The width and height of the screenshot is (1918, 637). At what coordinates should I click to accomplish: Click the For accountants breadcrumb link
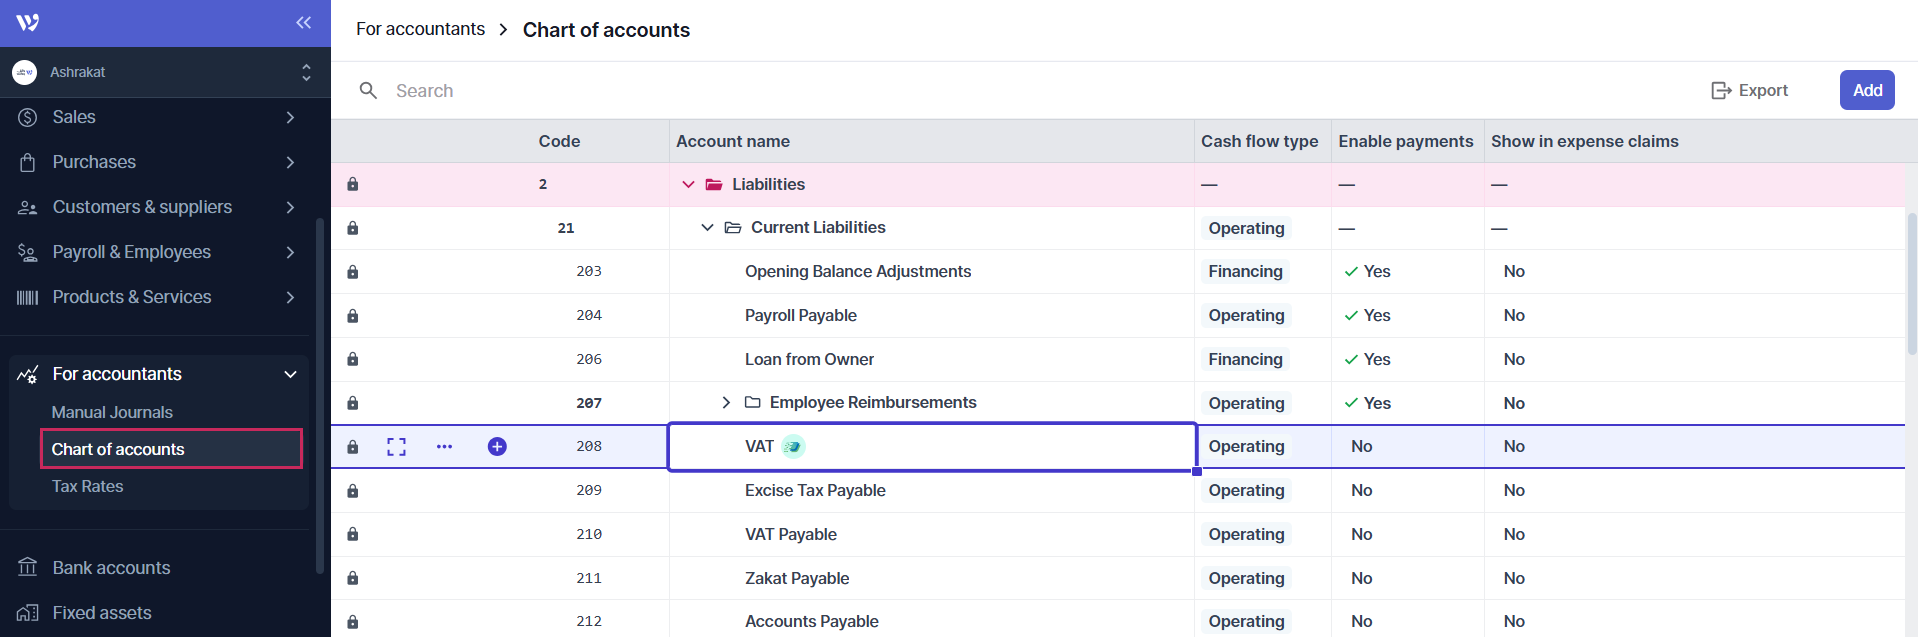(x=420, y=30)
